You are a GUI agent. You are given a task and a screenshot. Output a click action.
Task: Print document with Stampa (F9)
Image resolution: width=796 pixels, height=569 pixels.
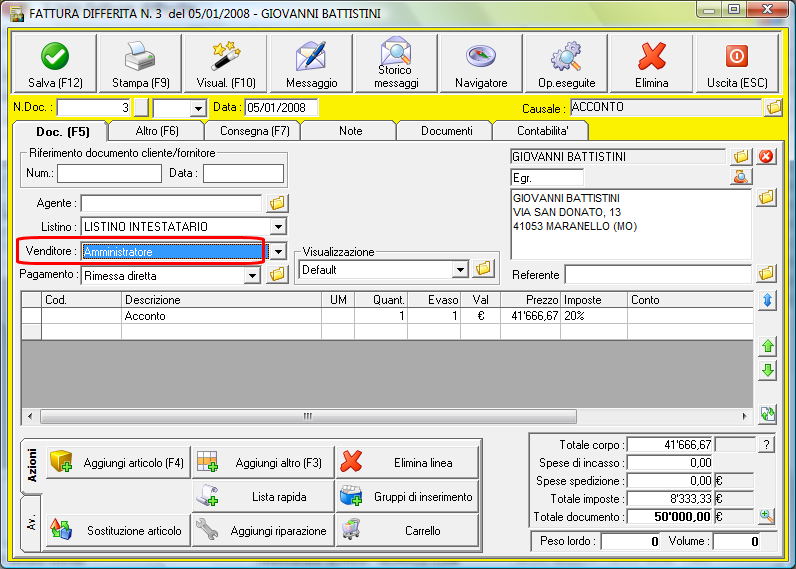[x=139, y=64]
